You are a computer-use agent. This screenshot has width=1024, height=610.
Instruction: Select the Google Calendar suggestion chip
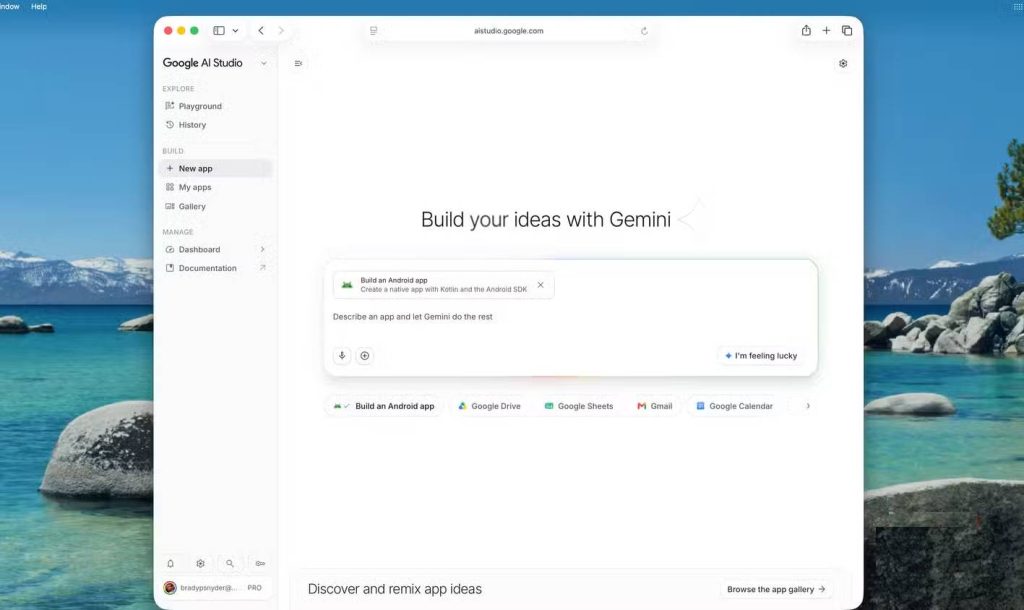coord(734,406)
